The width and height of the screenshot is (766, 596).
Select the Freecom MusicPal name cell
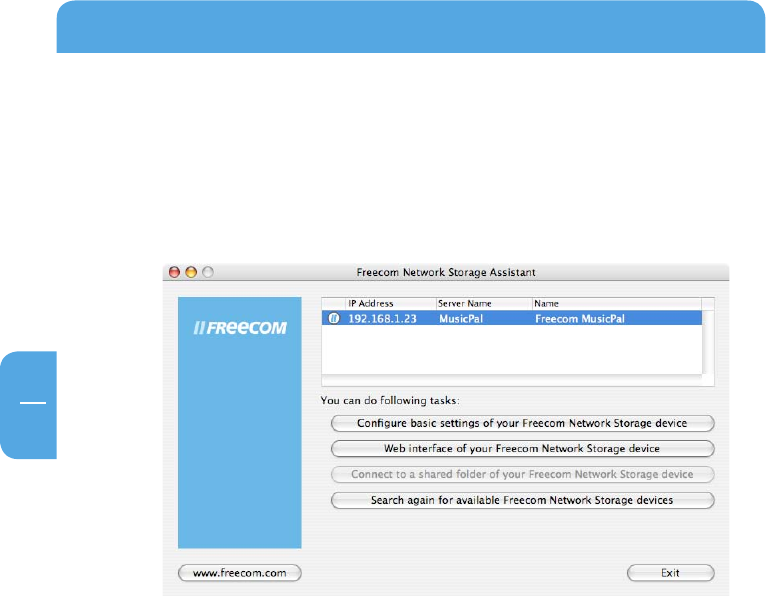click(x=579, y=319)
